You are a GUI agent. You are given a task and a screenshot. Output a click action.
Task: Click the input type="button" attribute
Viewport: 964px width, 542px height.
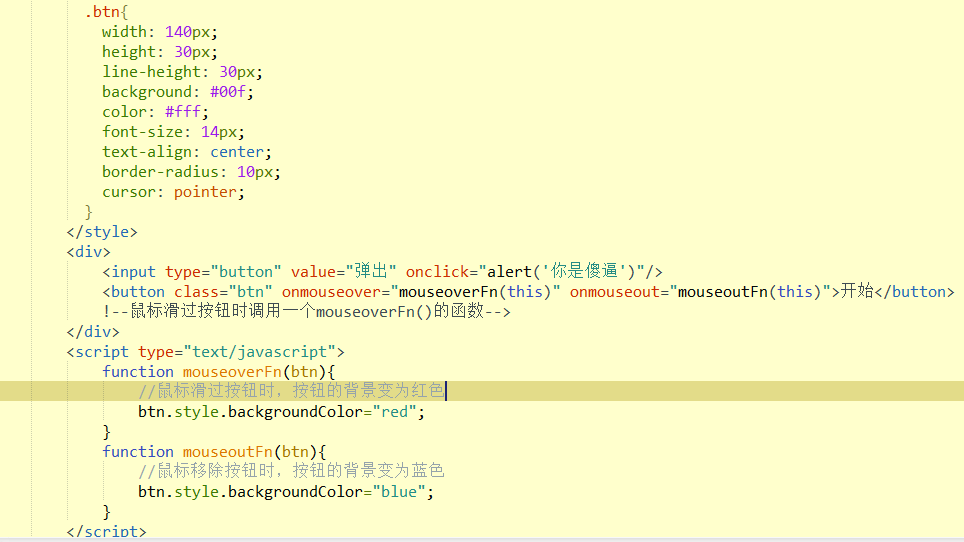pos(223,272)
